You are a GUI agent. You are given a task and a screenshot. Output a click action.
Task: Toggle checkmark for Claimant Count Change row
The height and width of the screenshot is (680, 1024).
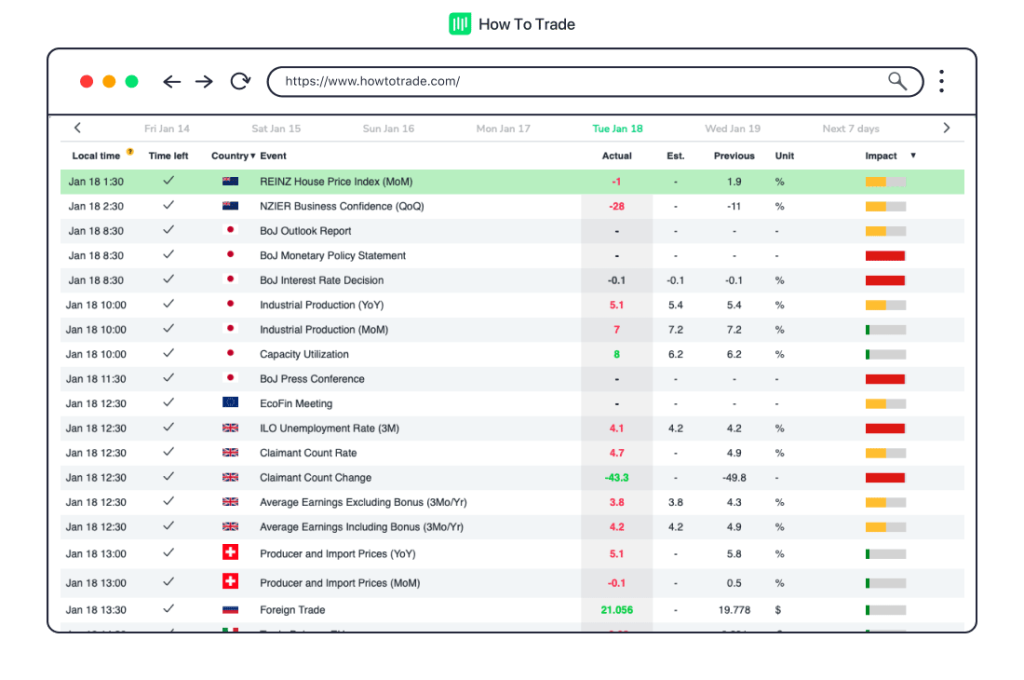(168, 477)
